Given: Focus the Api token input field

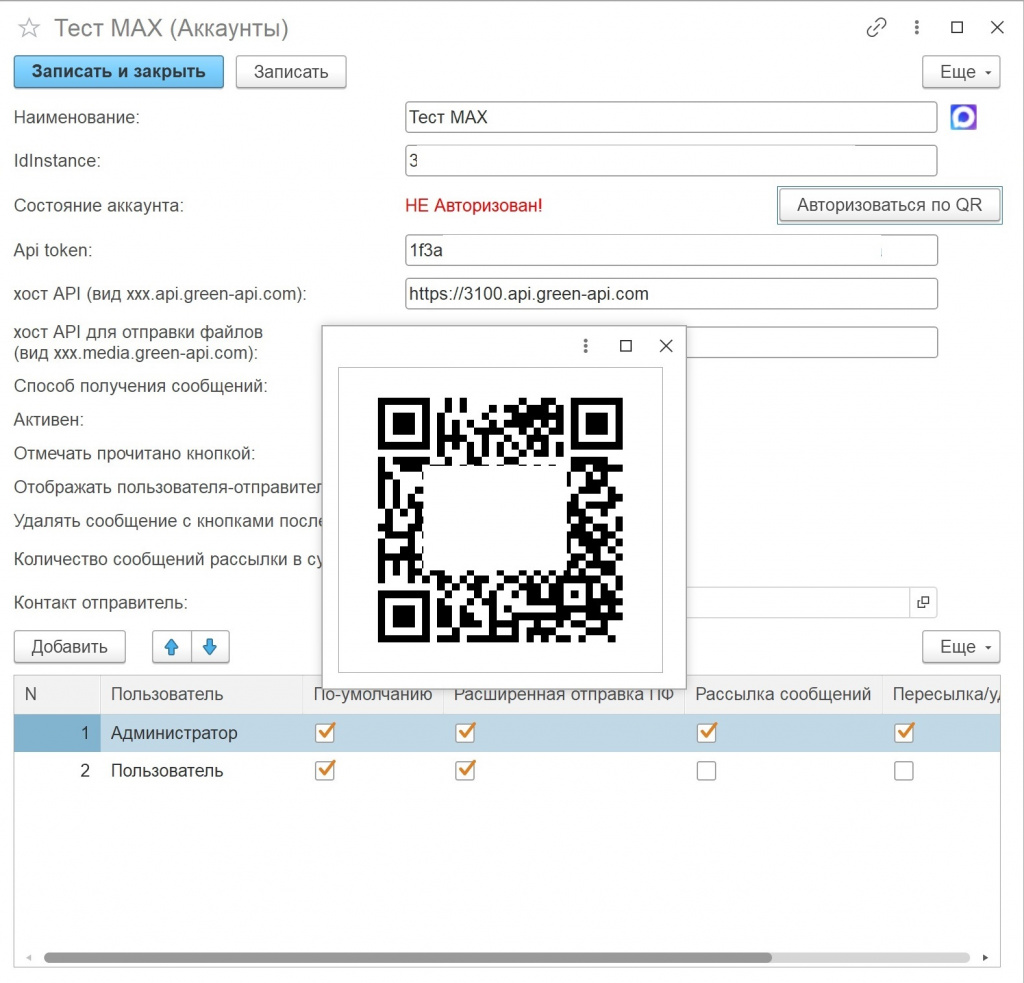Looking at the screenshot, I should [671, 250].
